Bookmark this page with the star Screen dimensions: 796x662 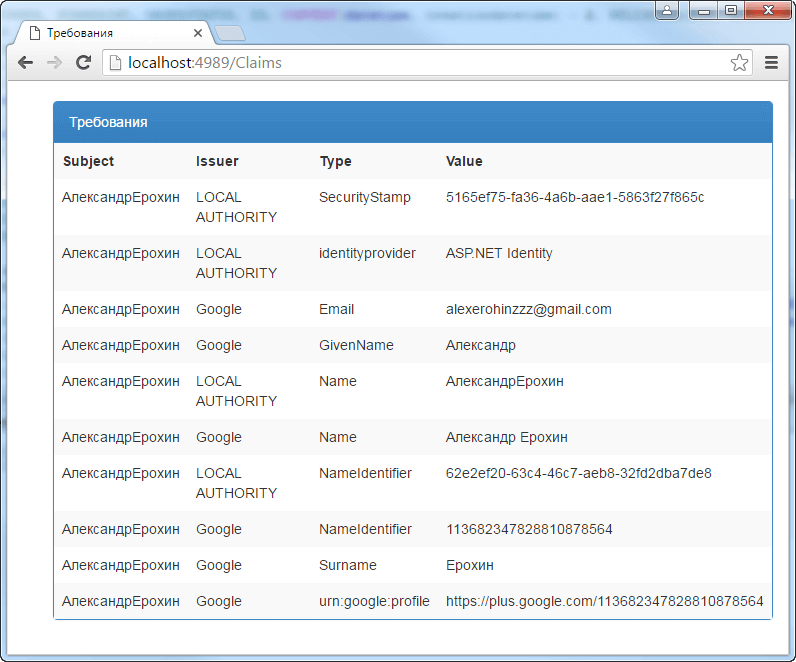pyautogui.click(x=739, y=62)
